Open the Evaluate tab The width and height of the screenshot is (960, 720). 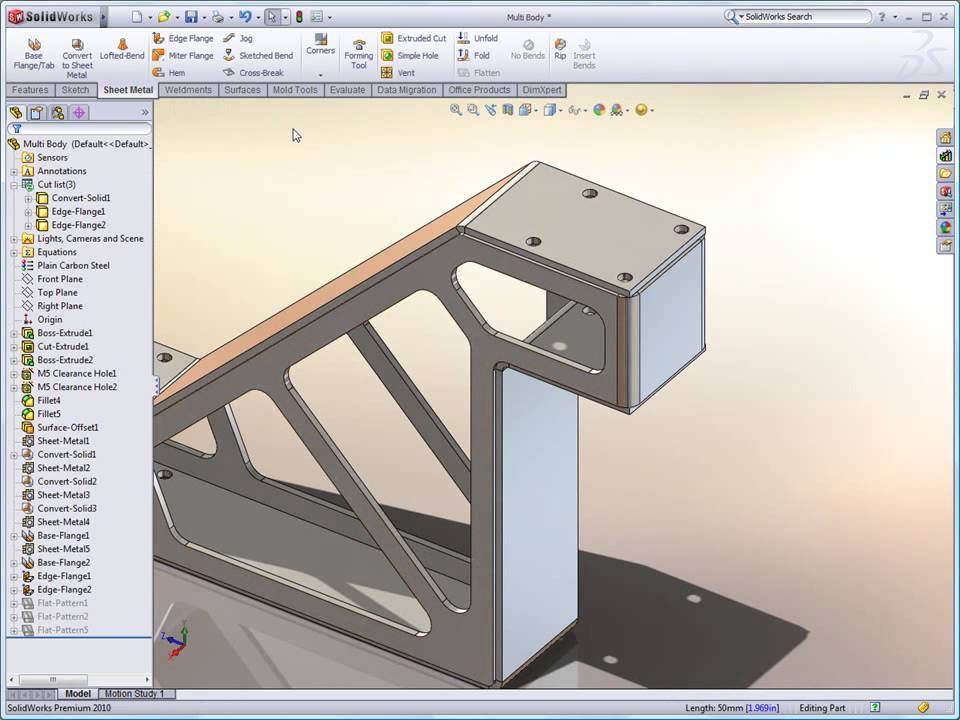coord(347,90)
